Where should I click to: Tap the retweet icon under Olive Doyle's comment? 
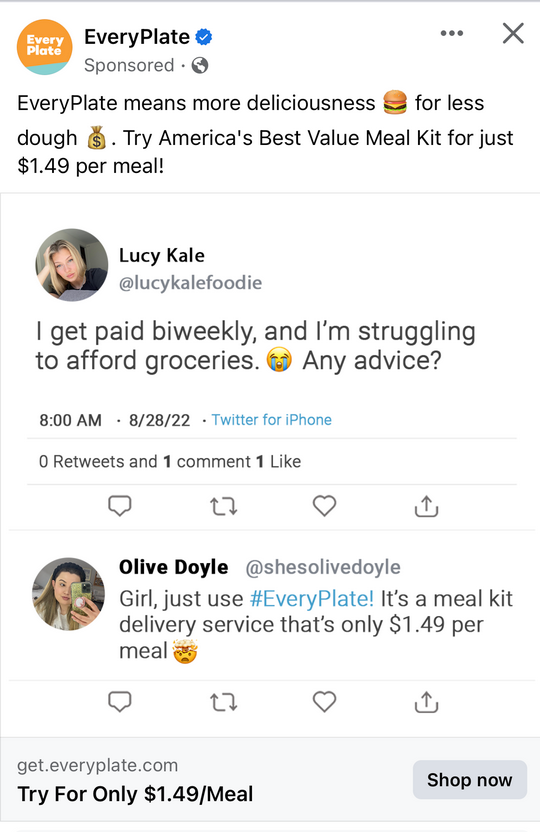pyautogui.click(x=223, y=703)
